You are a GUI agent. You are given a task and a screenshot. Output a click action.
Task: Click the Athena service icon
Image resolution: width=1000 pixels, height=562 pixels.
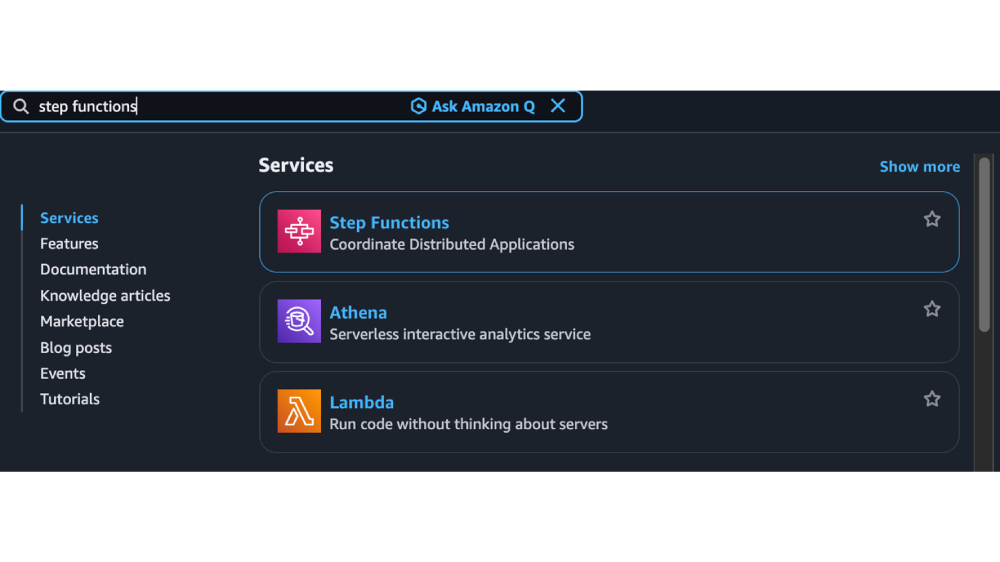(299, 321)
